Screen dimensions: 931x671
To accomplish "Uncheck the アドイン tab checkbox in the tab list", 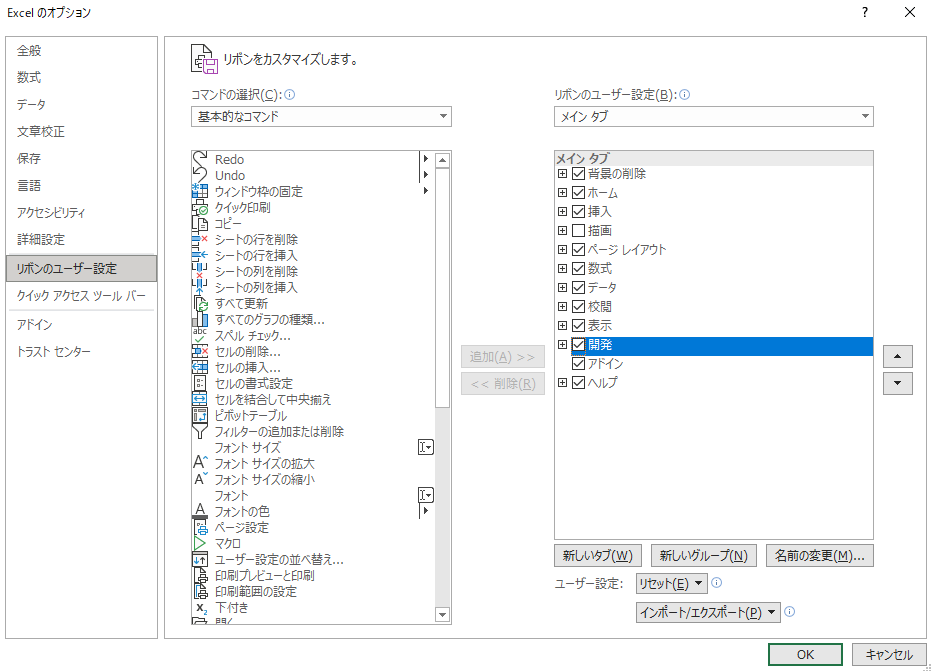I will click(x=578, y=363).
